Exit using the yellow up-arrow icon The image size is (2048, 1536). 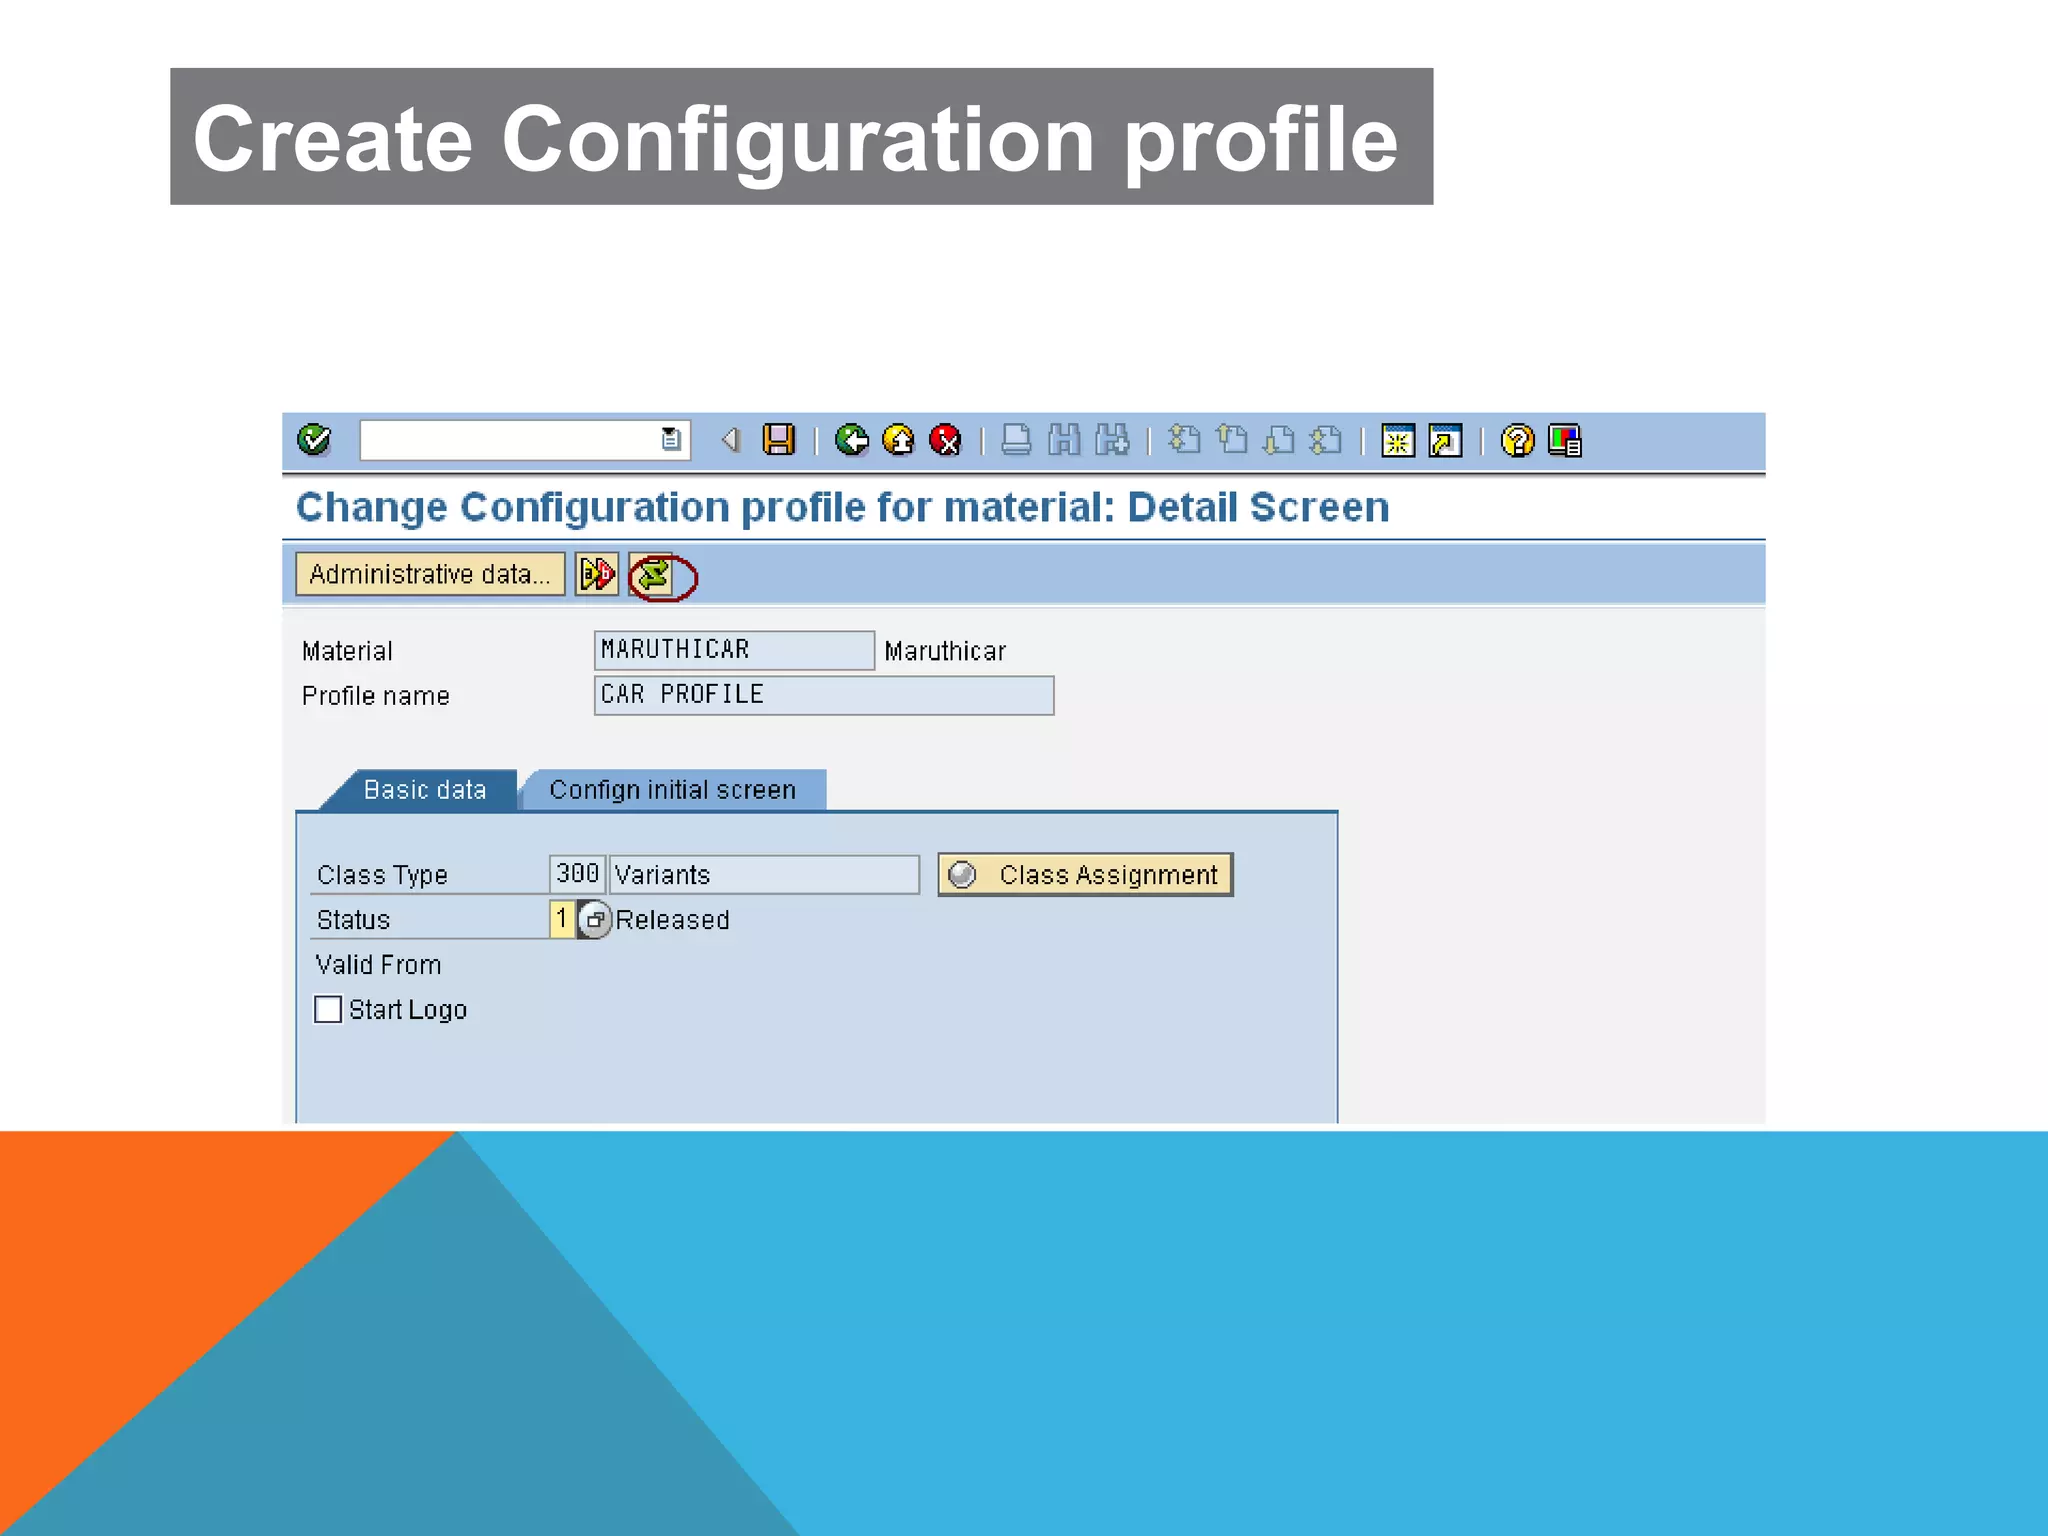click(899, 440)
